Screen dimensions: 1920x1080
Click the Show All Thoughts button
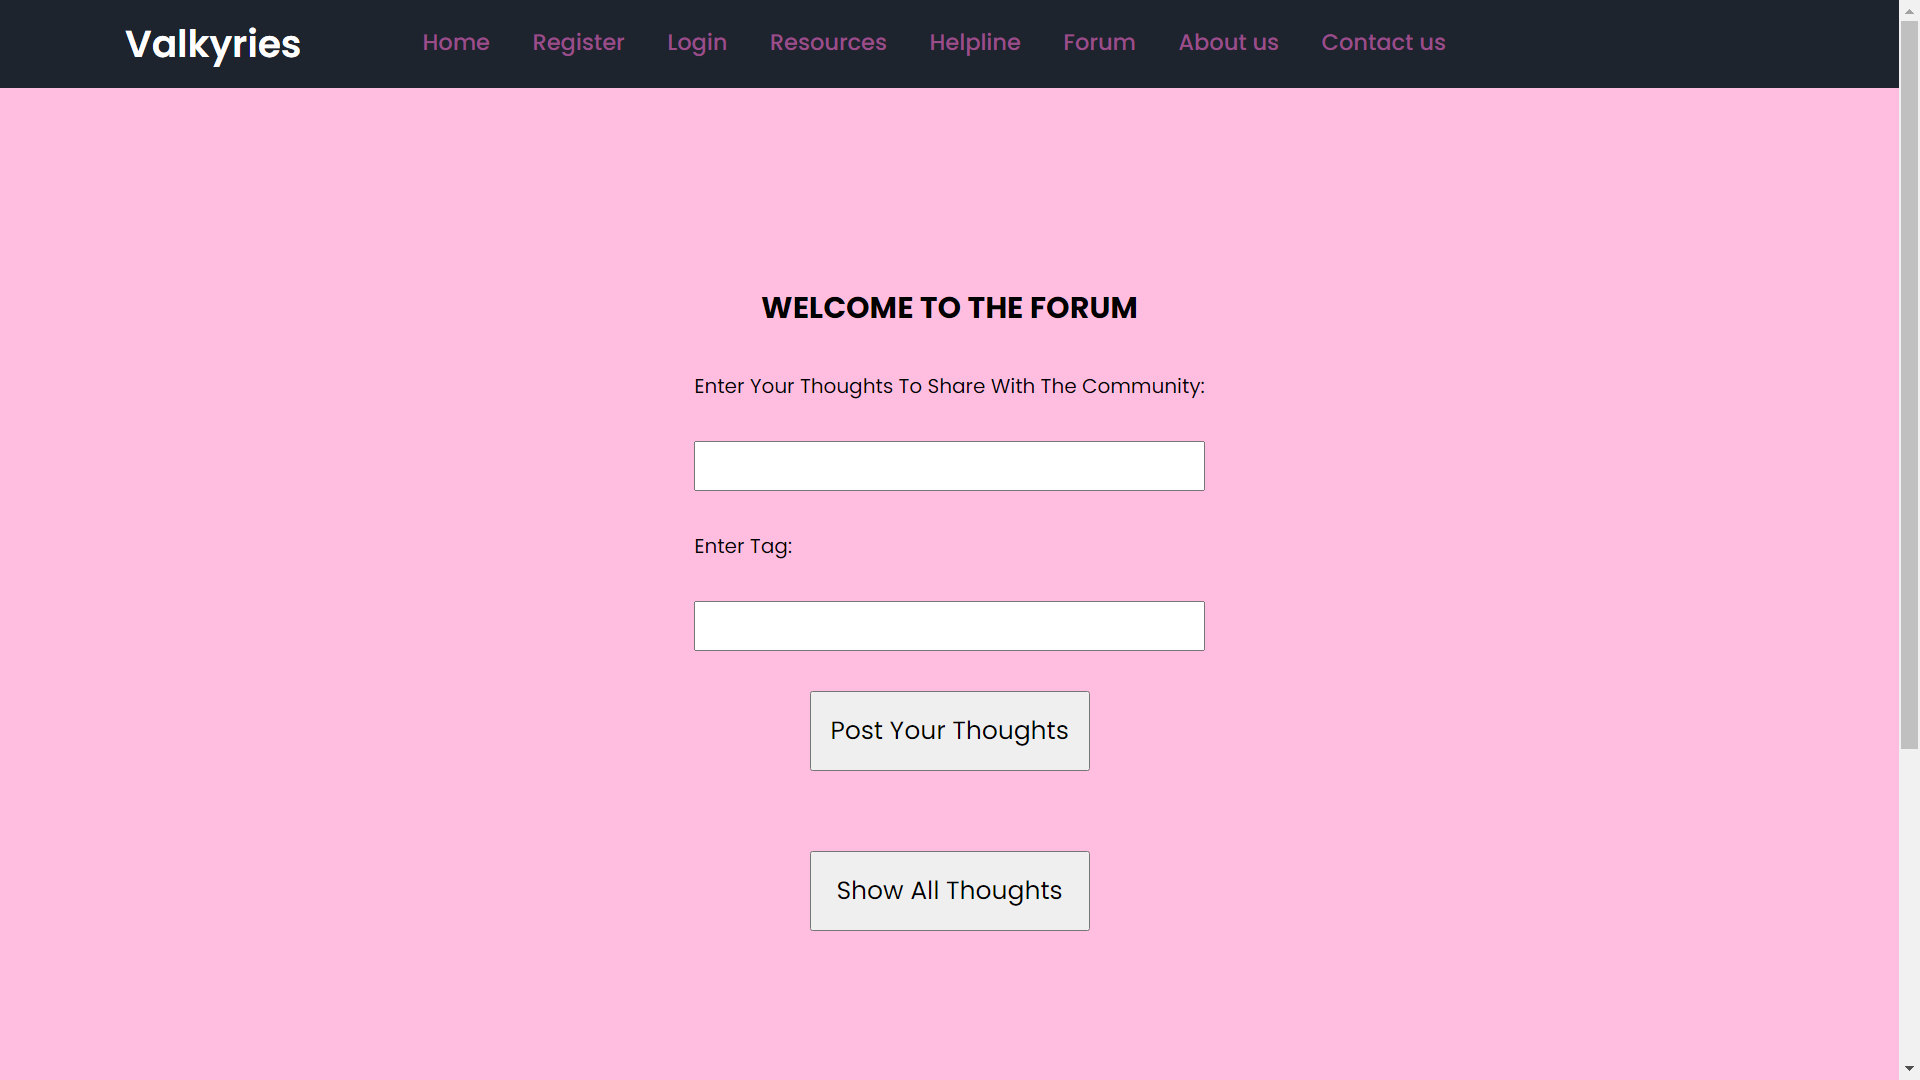[949, 891]
